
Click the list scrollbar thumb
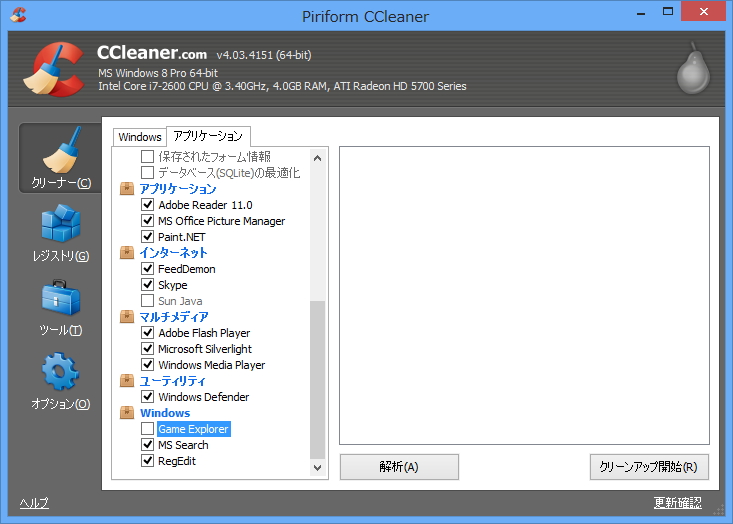click(x=317, y=380)
